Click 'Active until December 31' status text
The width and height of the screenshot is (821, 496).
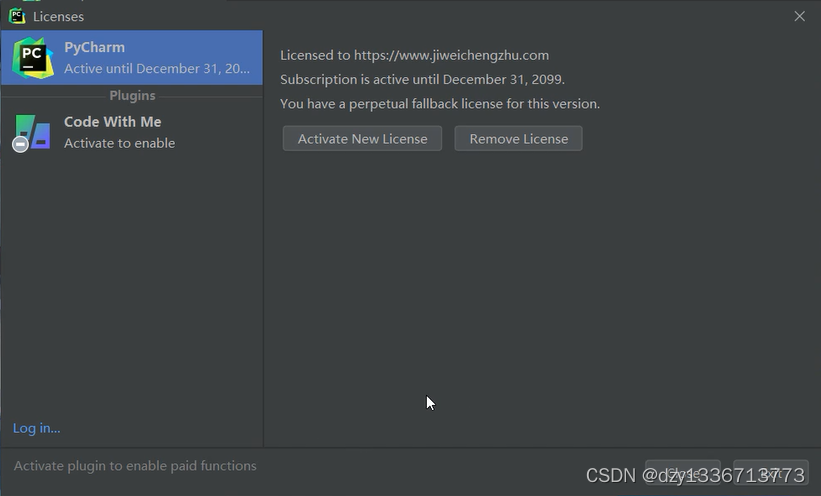(x=157, y=69)
